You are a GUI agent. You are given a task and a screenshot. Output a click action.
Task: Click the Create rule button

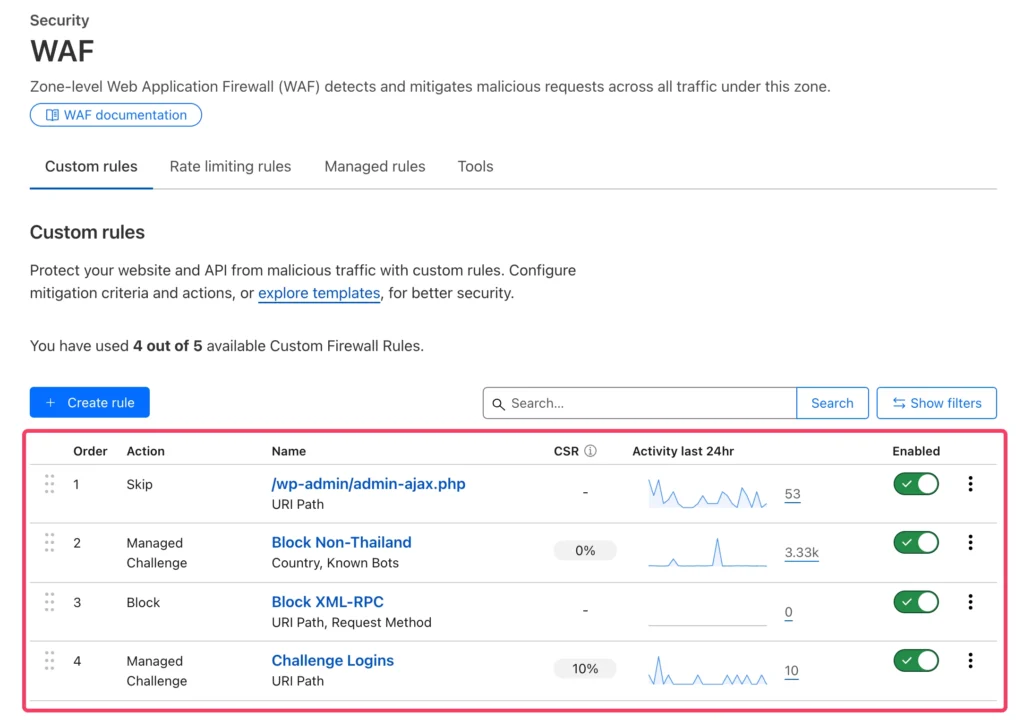coord(89,402)
